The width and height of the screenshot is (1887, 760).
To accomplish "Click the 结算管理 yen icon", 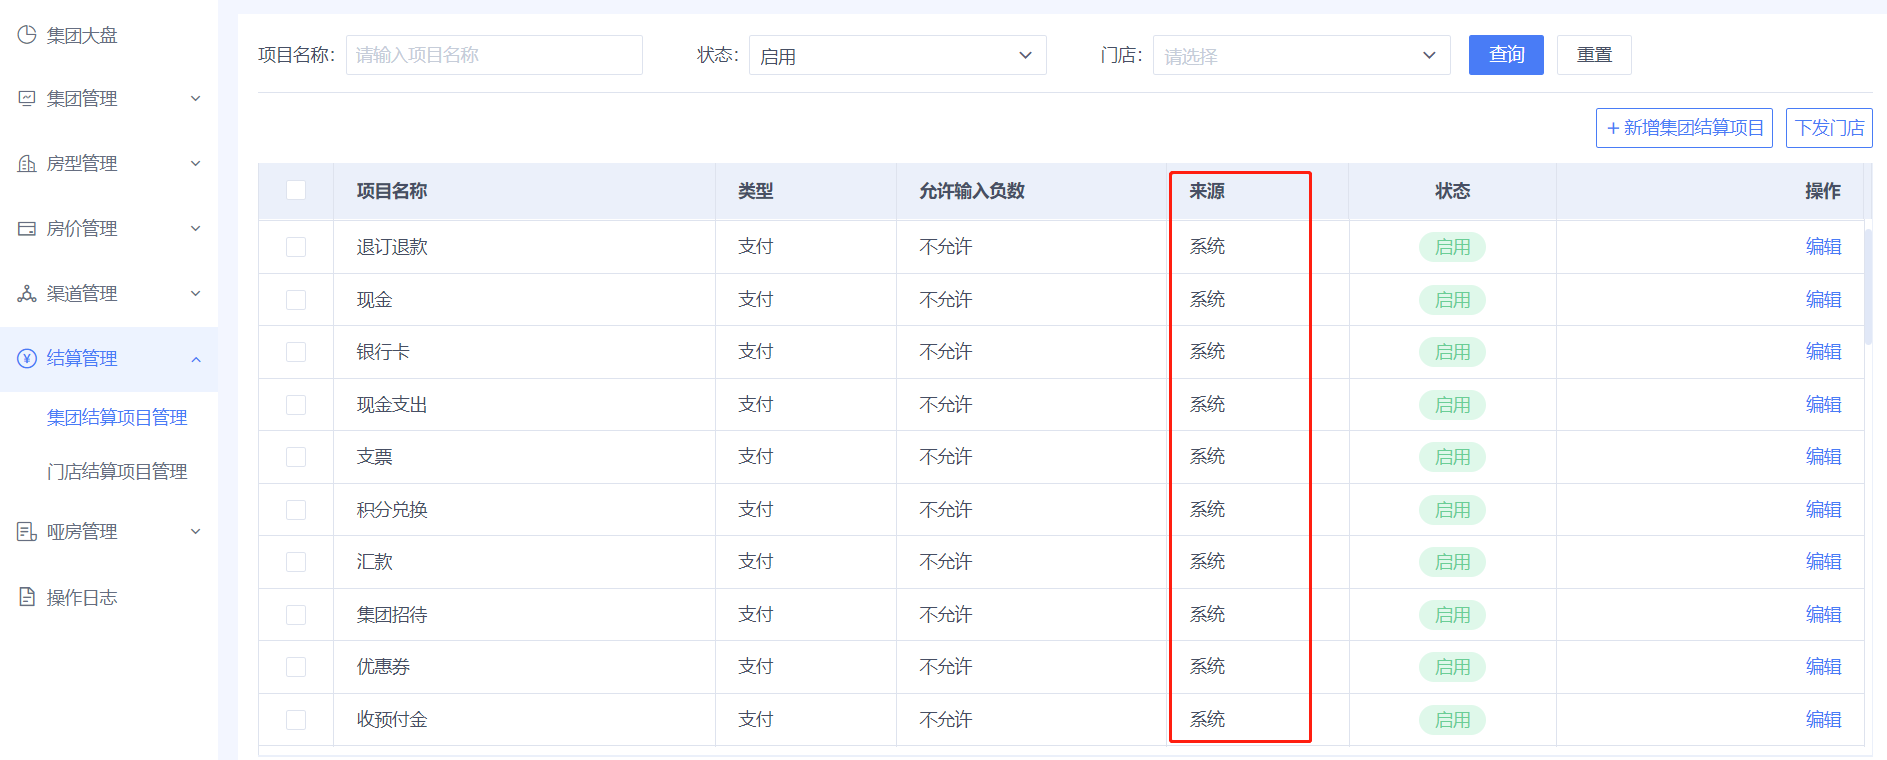I will (x=27, y=358).
